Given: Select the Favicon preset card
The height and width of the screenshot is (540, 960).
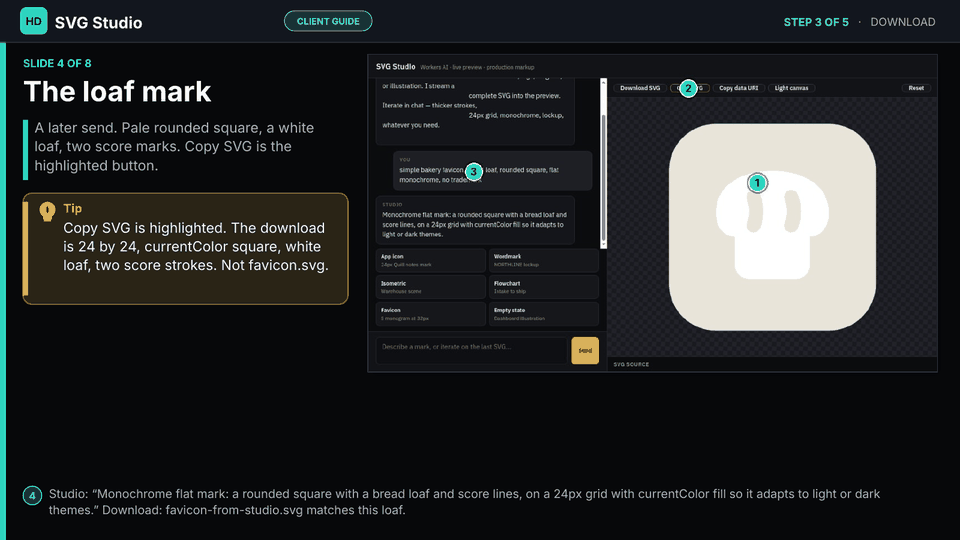Looking at the screenshot, I should coord(430,314).
